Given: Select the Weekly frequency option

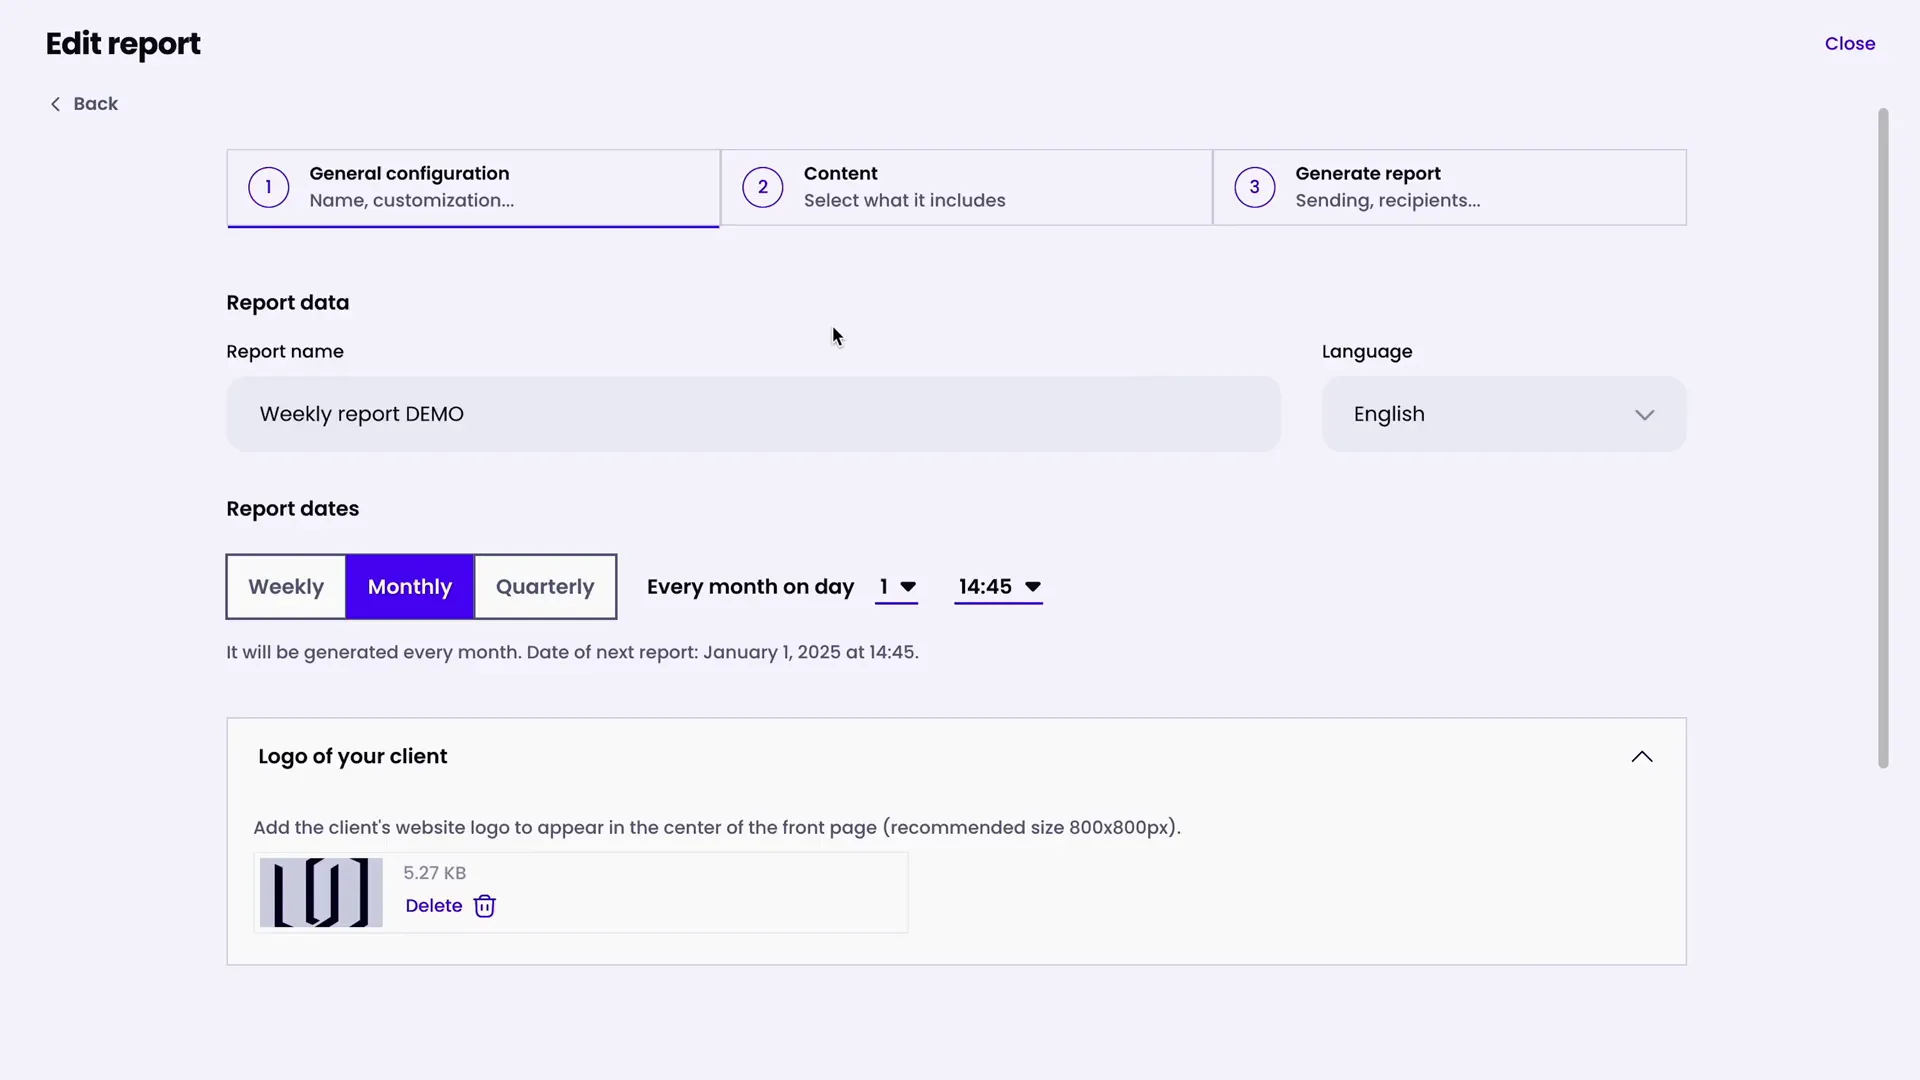Looking at the screenshot, I should point(286,587).
